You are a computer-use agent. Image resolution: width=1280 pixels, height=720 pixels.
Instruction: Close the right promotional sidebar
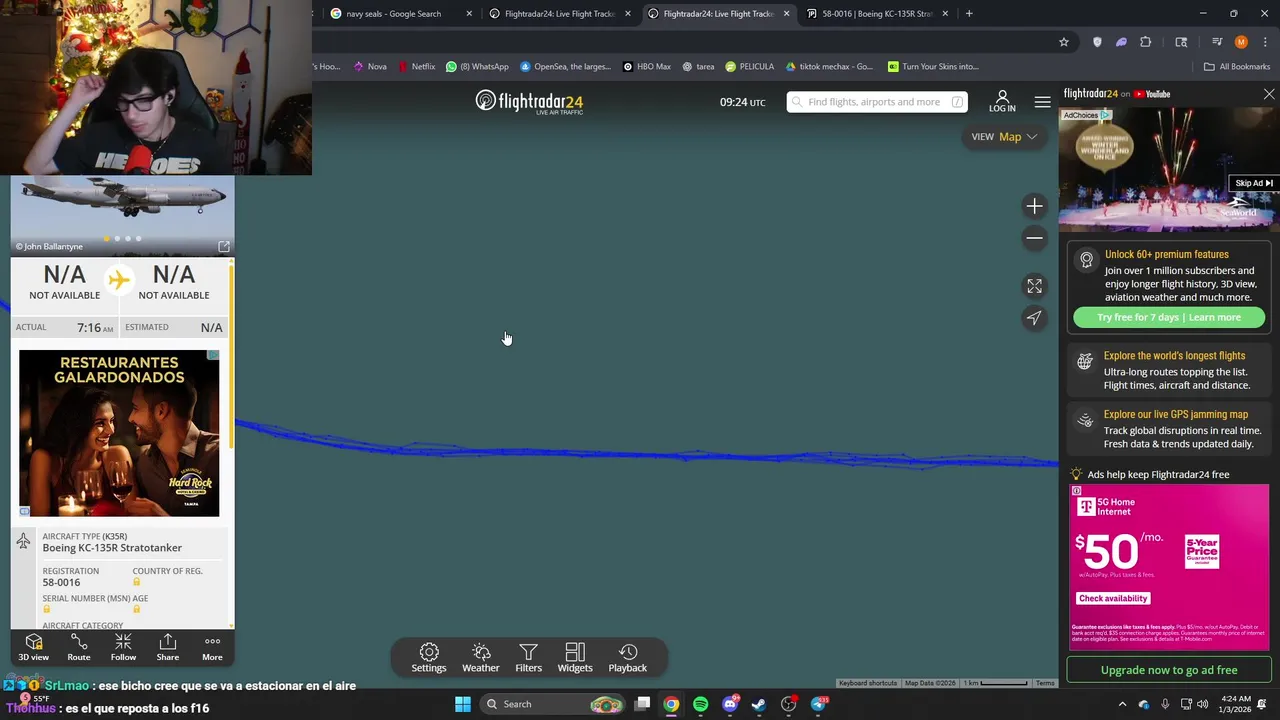(x=1269, y=94)
